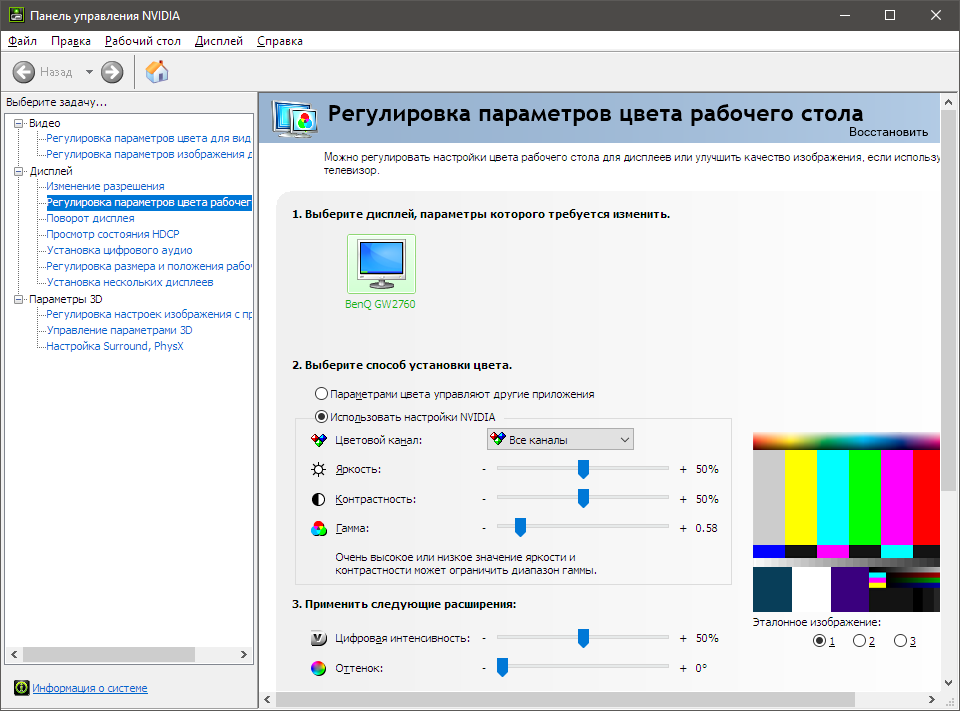Click the digital vibrance icon
The height and width of the screenshot is (711, 960).
[318, 638]
